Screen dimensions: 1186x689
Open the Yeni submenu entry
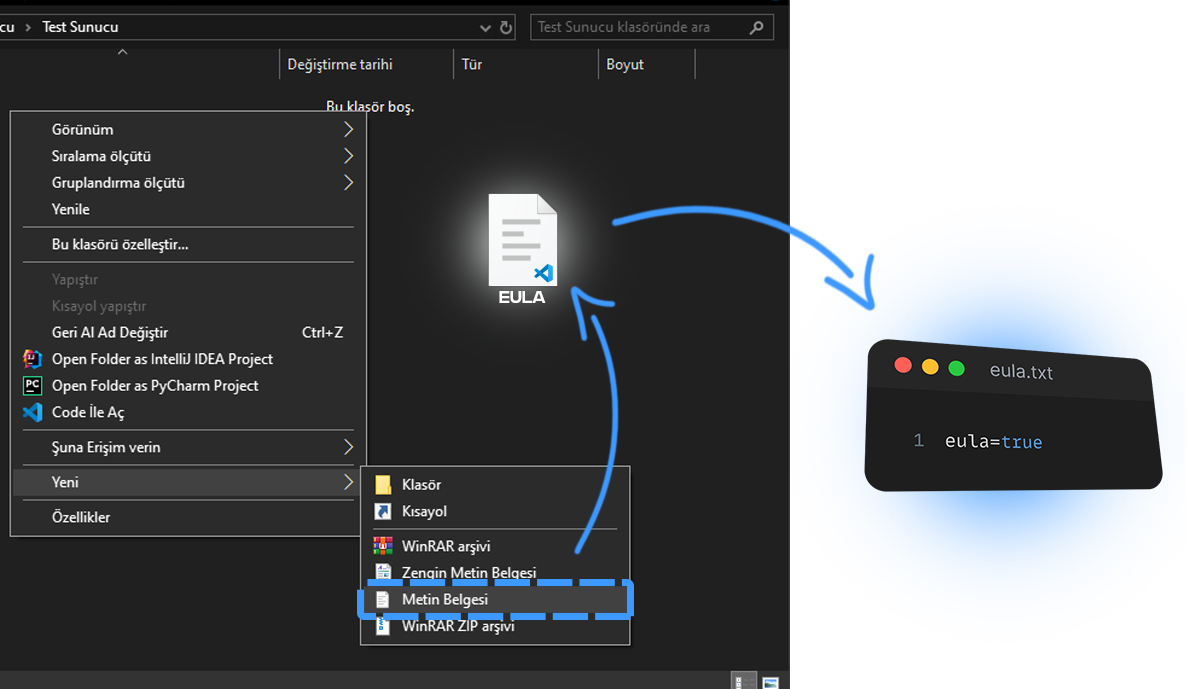[188, 482]
